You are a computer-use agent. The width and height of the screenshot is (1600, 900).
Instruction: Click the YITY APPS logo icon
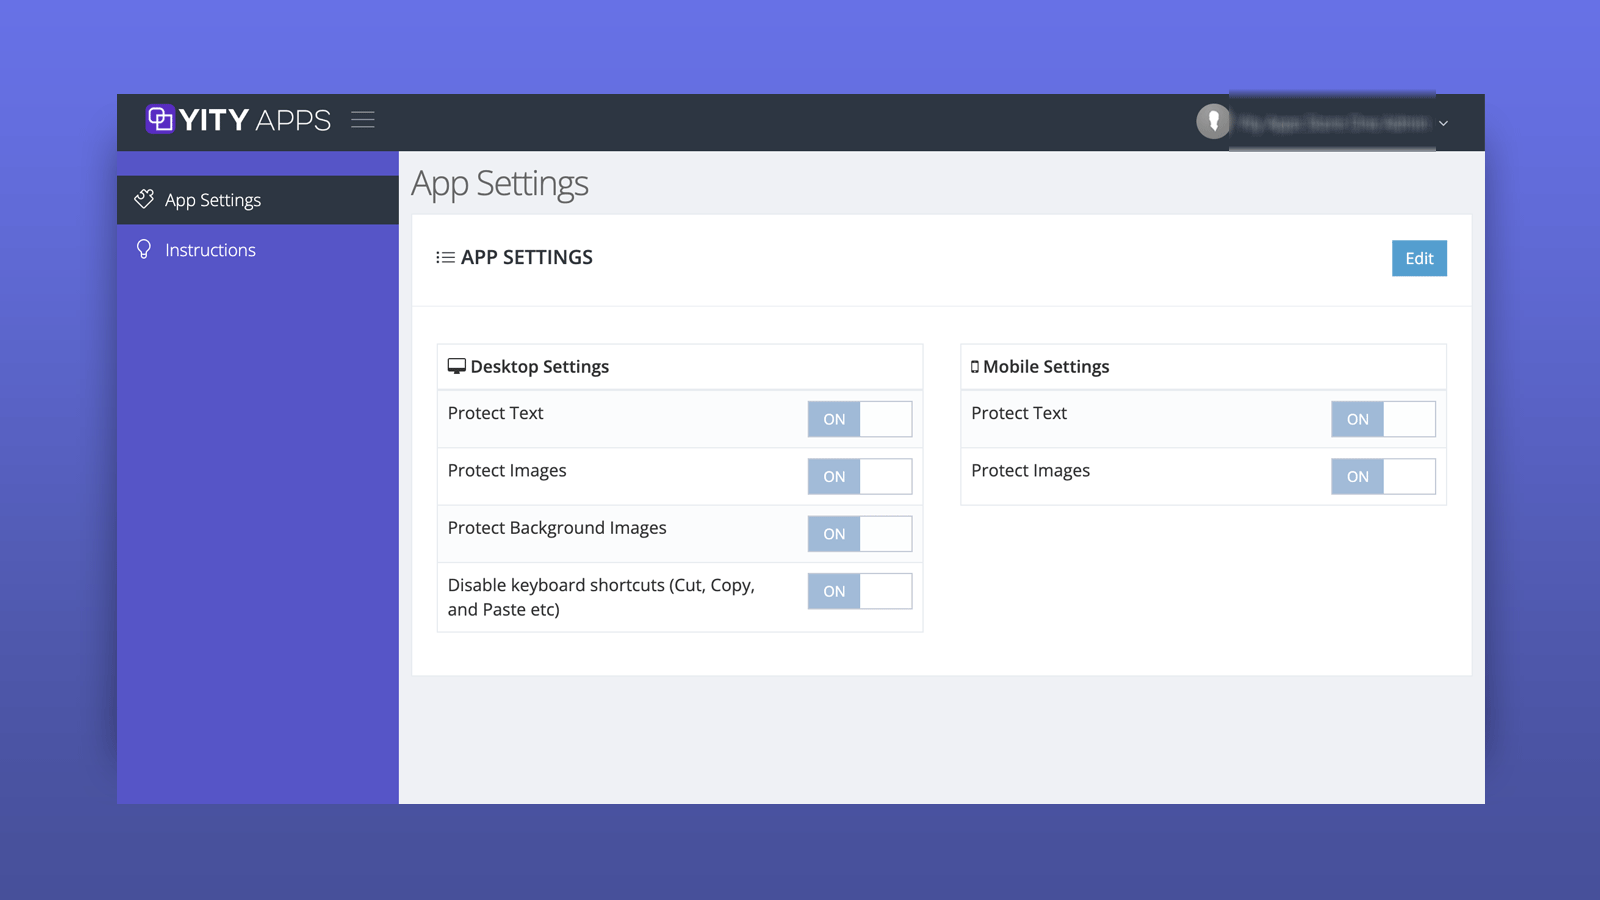(158, 119)
